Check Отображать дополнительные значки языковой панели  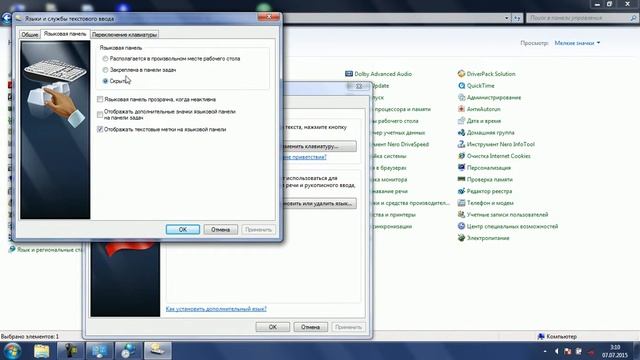pos(167,114)
